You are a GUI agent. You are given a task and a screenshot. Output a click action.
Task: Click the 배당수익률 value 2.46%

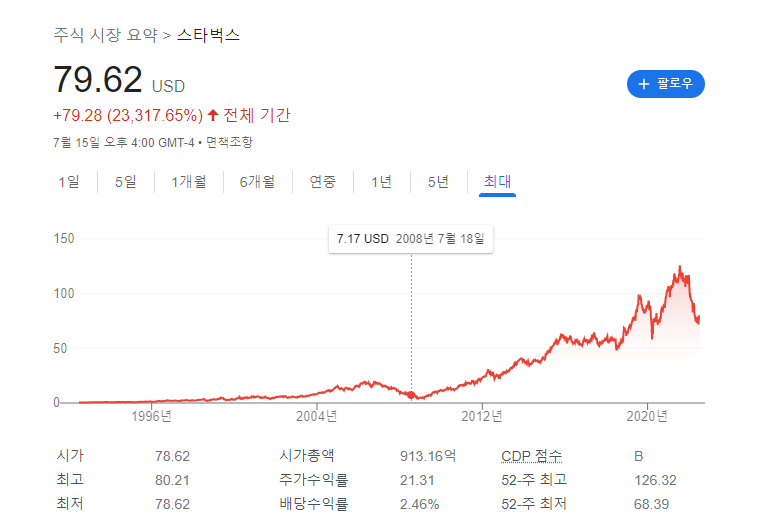click(x=420, y=504)
